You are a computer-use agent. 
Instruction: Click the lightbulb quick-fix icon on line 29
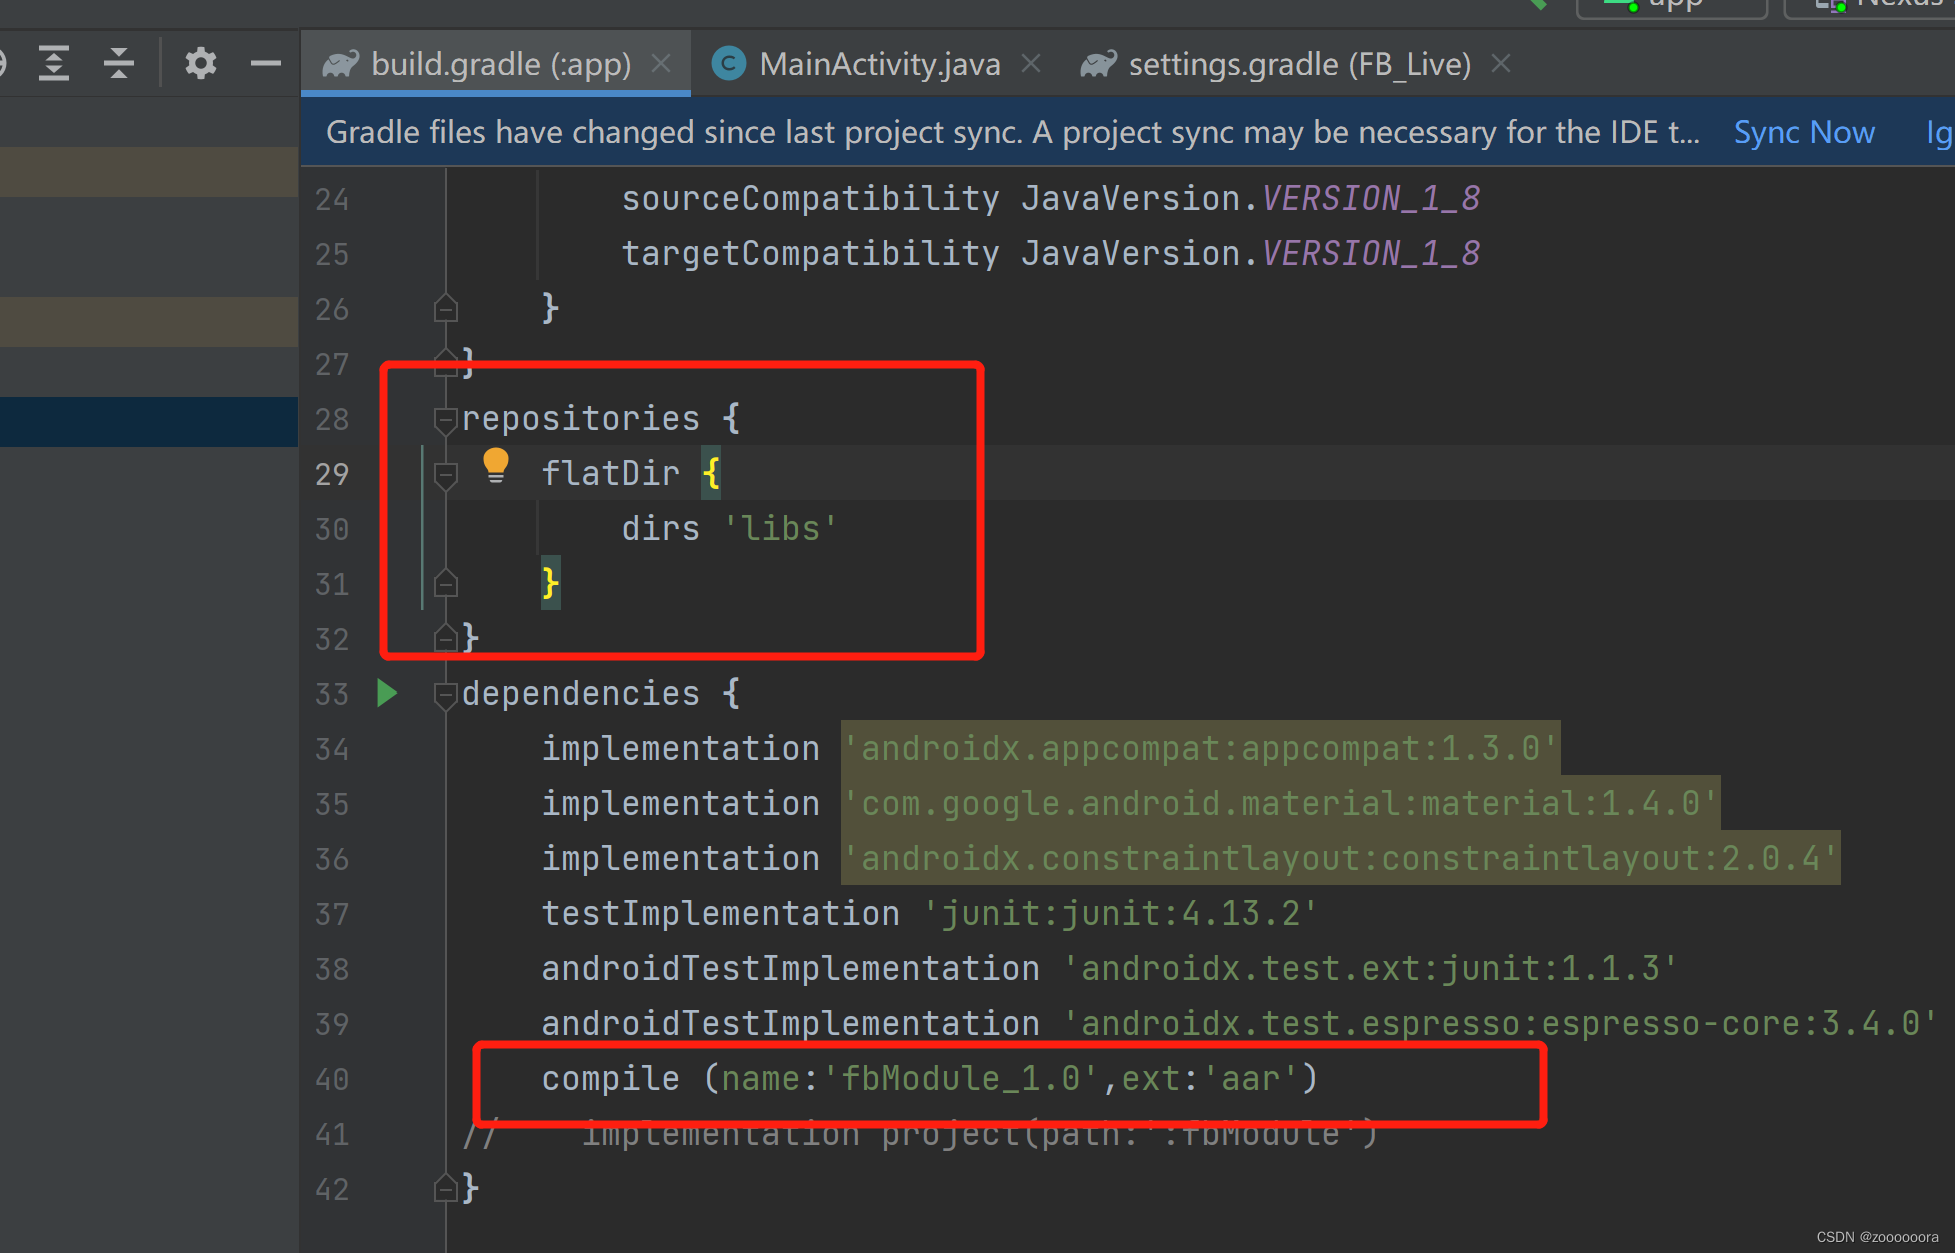point(496,466)
